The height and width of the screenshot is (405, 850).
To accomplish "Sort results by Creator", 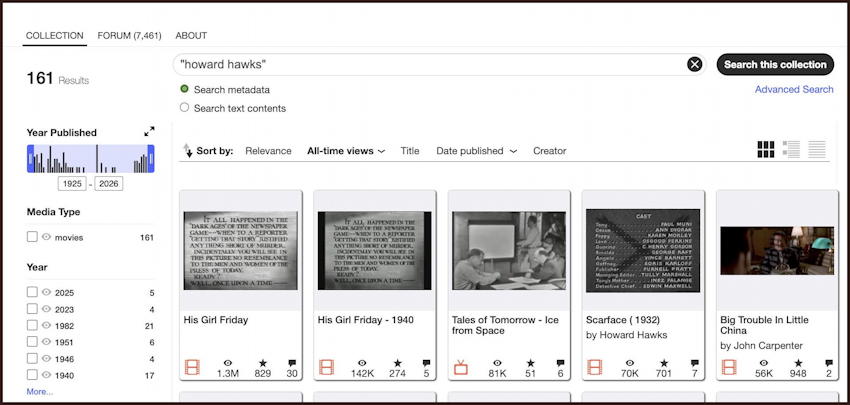I will (x=550, y=151).
